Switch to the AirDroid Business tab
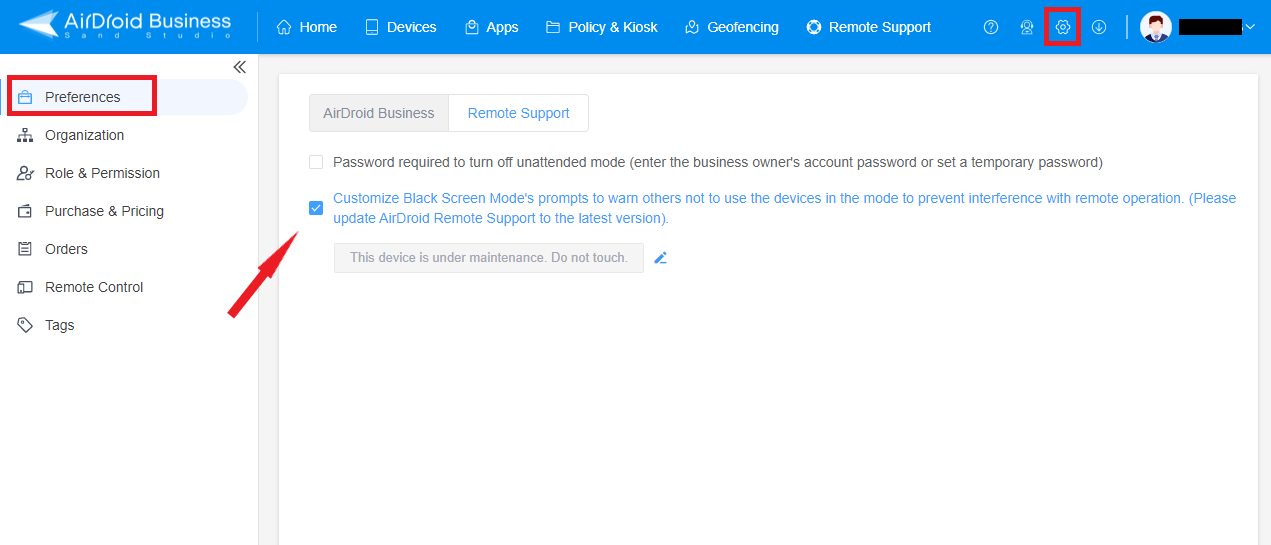 pos(379,113)
